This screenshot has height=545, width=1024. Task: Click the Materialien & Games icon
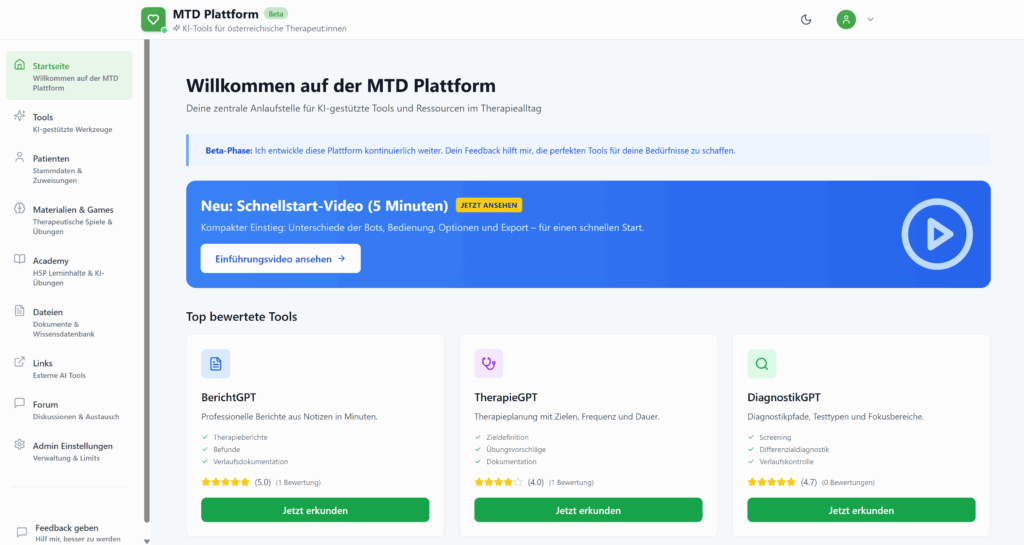(x=20, y=209)
